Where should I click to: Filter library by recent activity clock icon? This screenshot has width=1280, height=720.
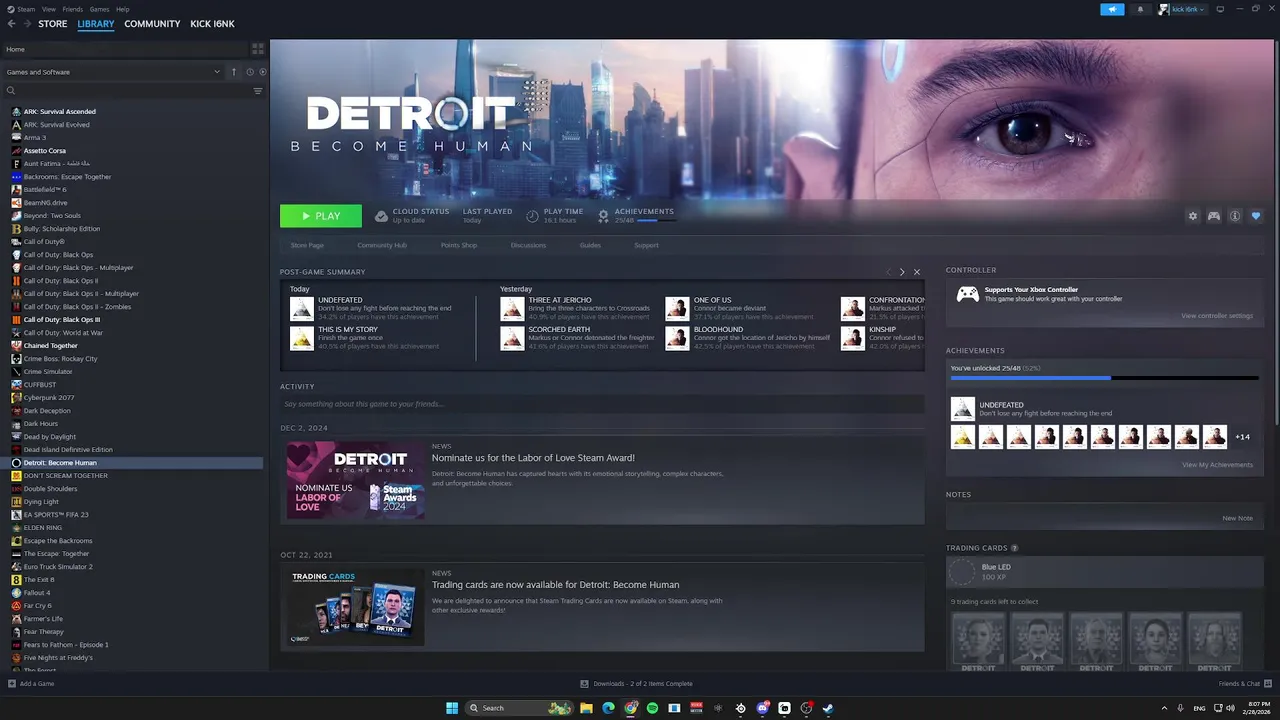click(x=249, y=72)
